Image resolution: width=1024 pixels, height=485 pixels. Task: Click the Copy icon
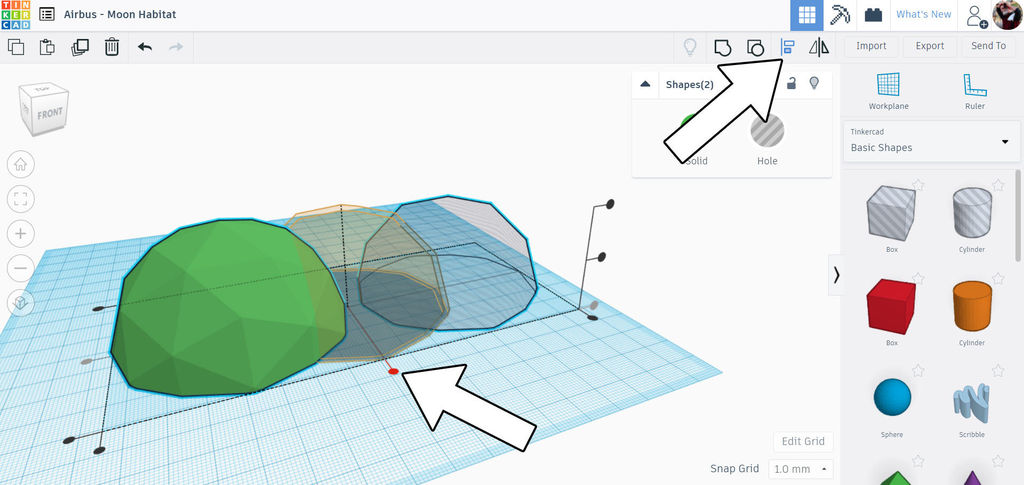pos(15,47)
